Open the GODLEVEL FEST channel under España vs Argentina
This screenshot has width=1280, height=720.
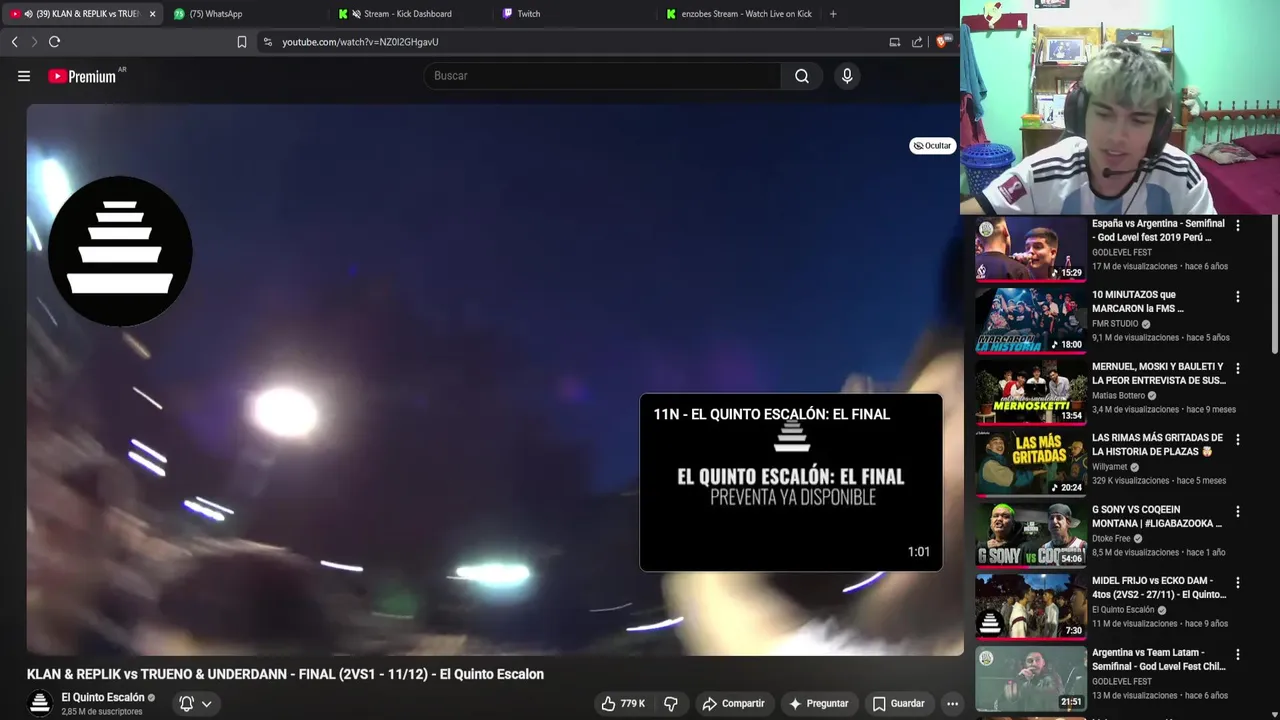coord(1122,252)
